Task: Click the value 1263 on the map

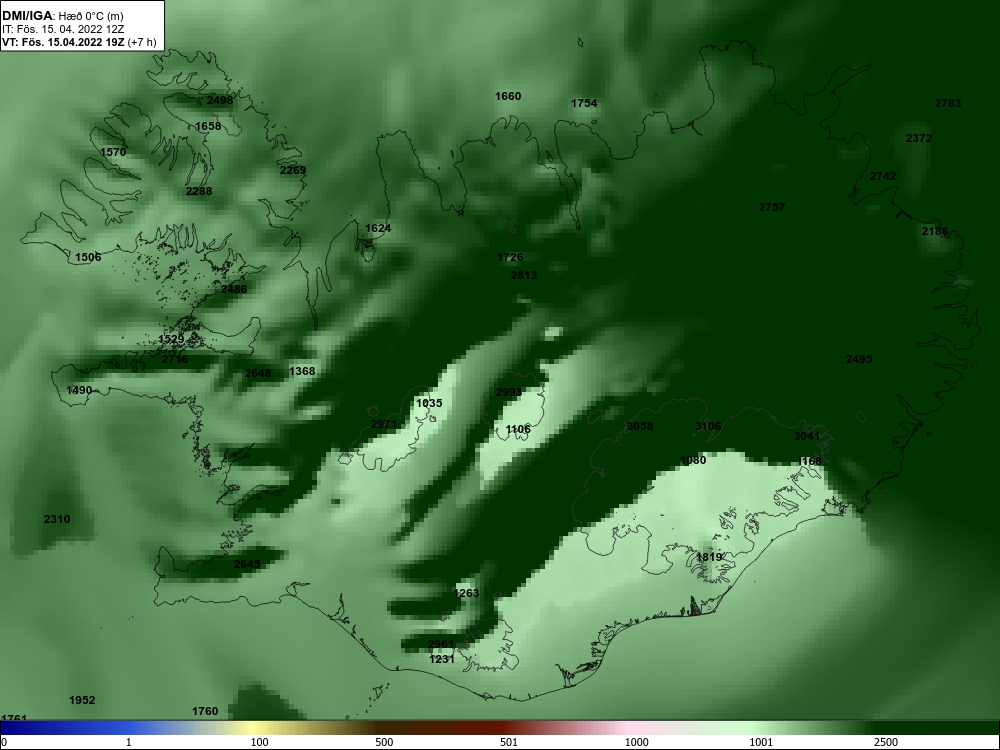Action: (x=466, y=594)
